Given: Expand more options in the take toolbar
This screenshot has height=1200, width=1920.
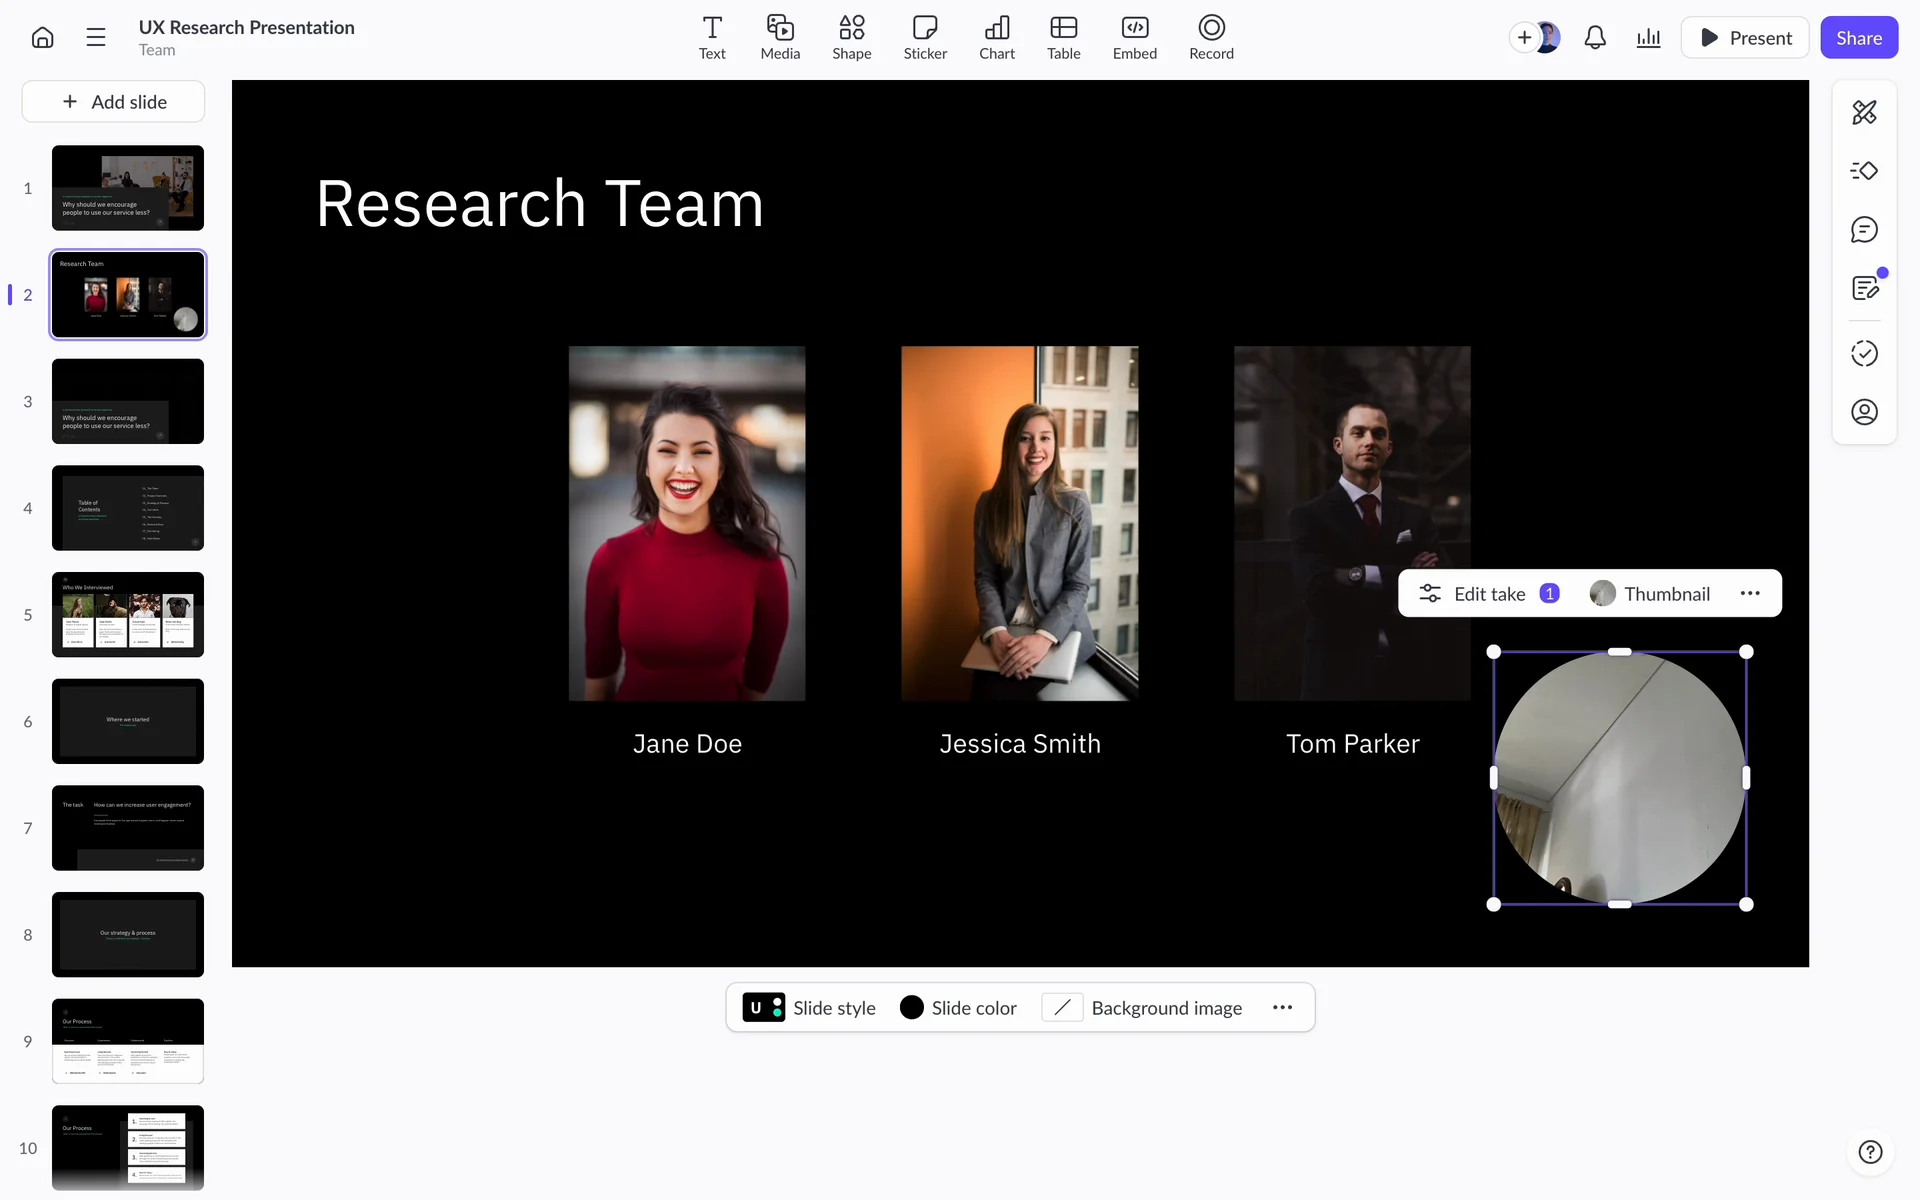Looking at the screenshot, I should [1749, 593].
